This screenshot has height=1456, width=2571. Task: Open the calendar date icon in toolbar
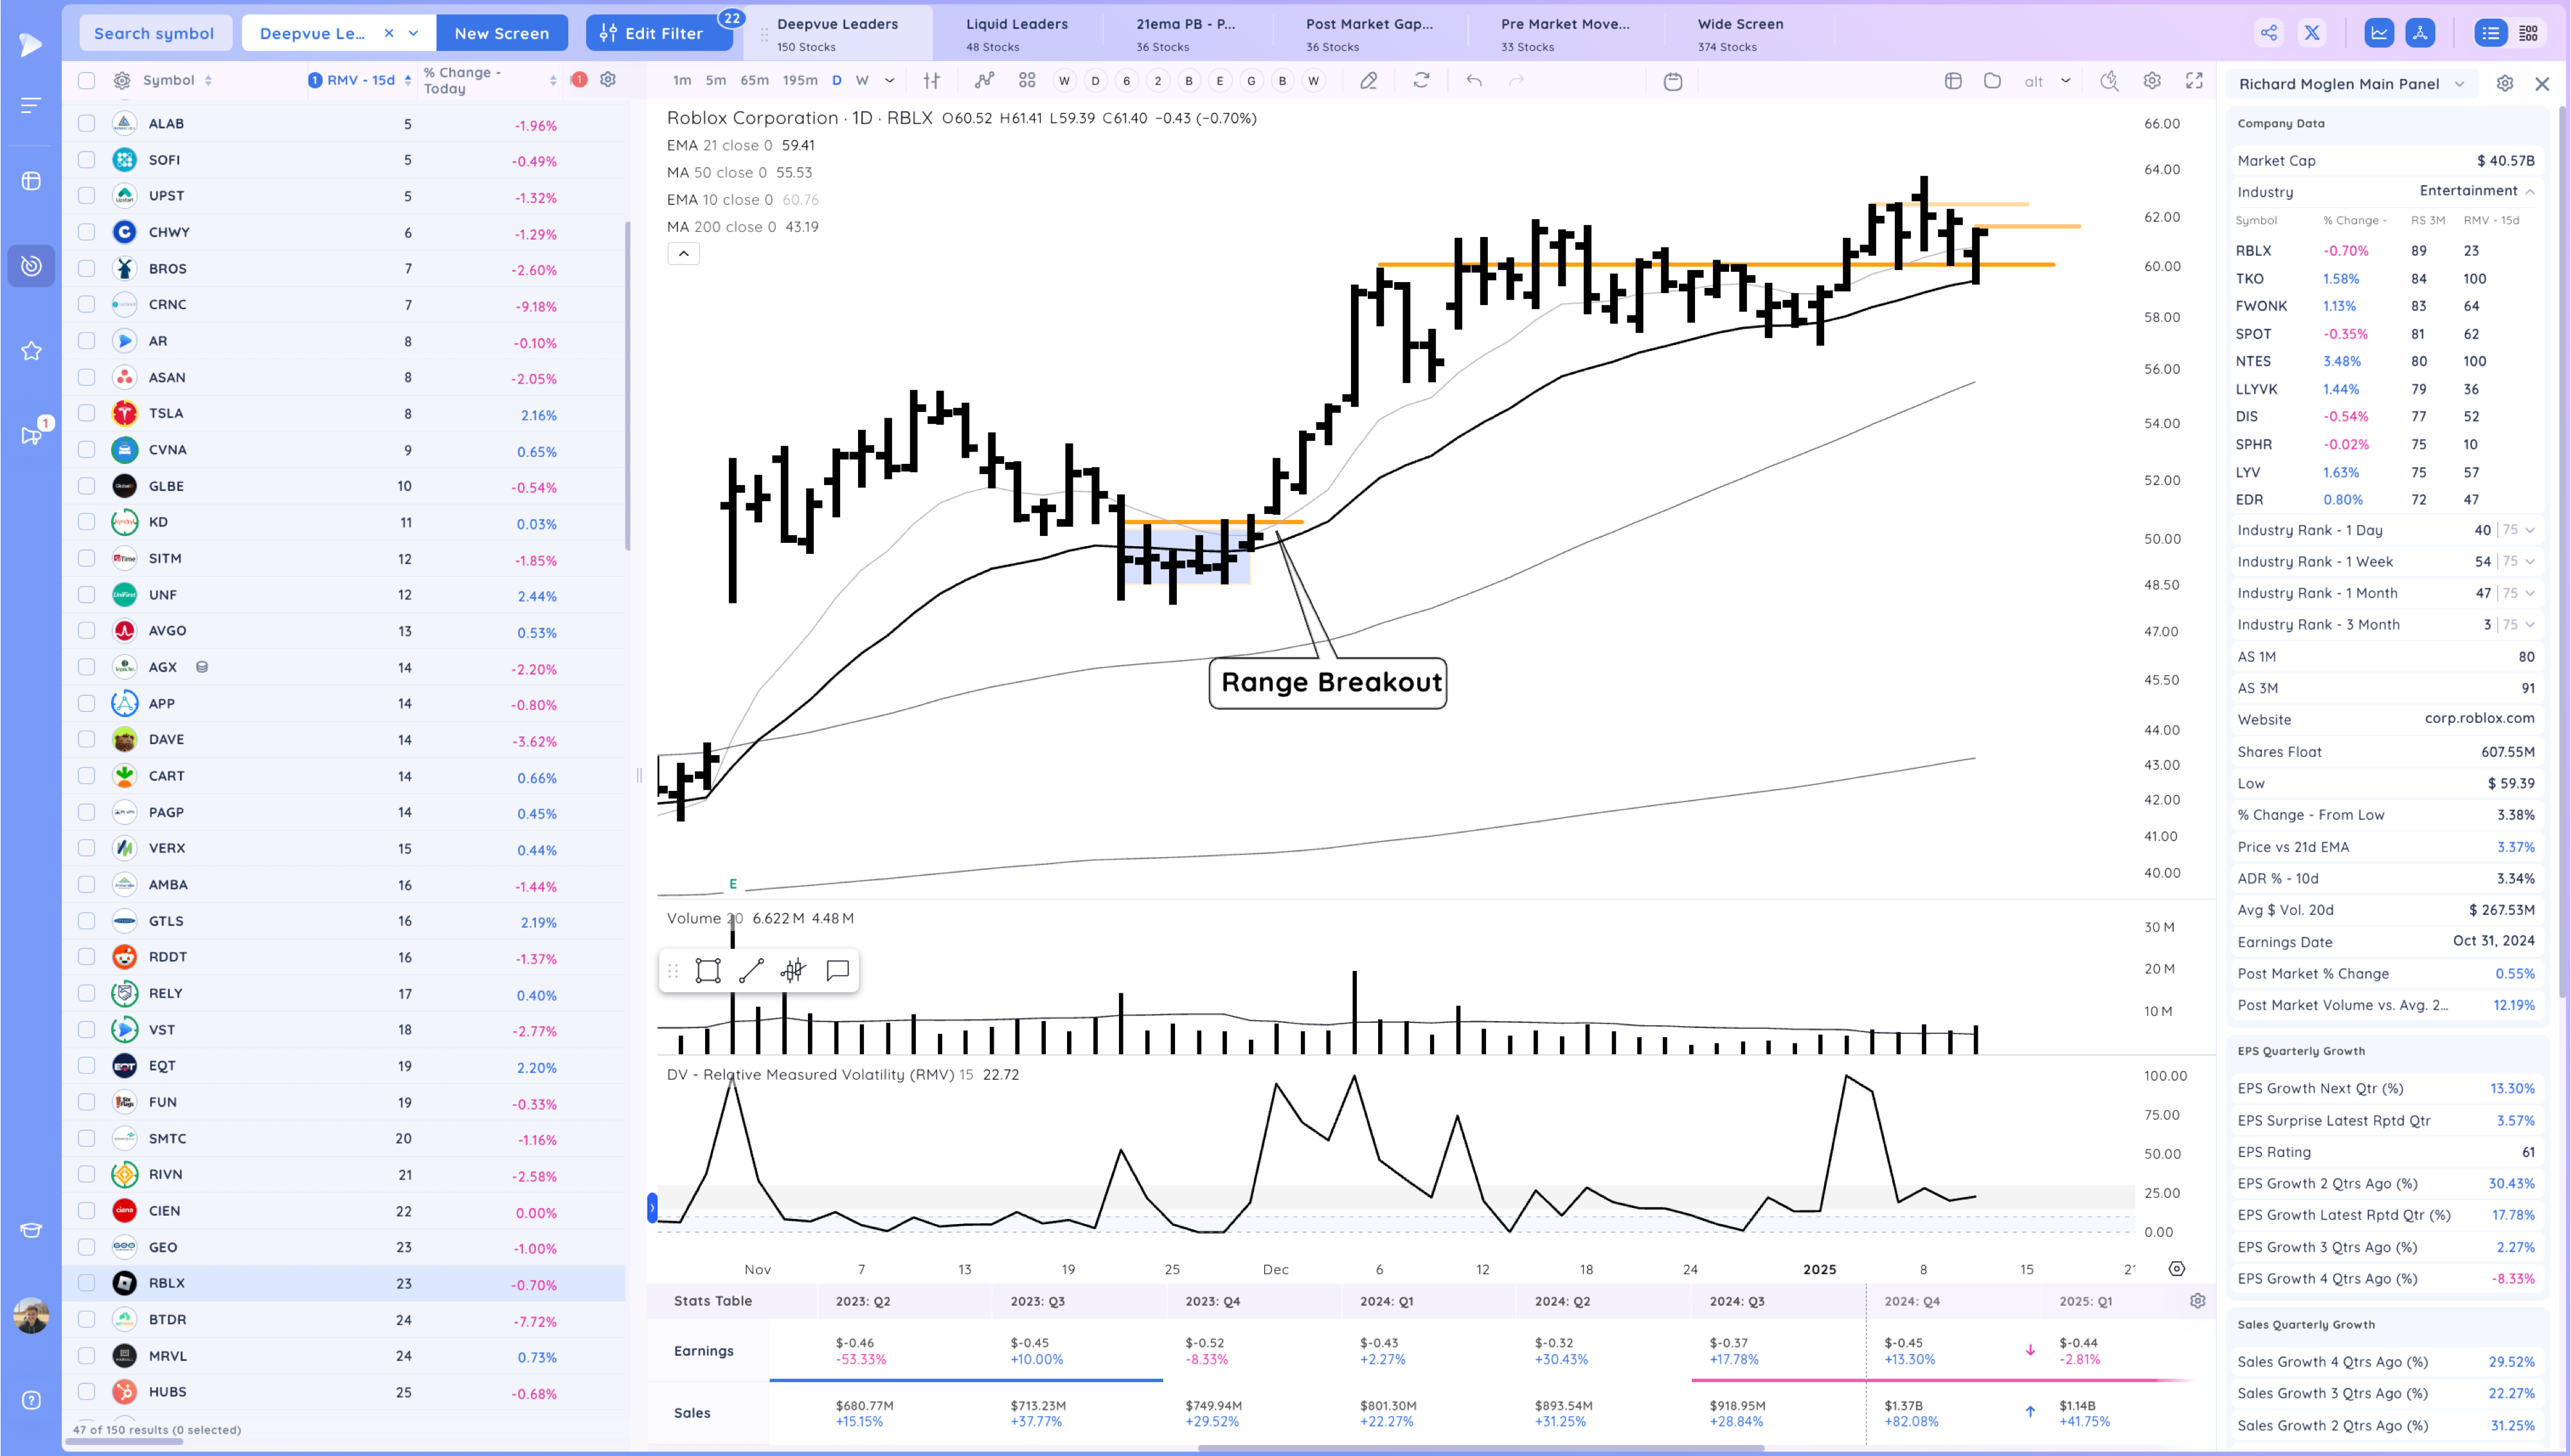pos(1673,81)
